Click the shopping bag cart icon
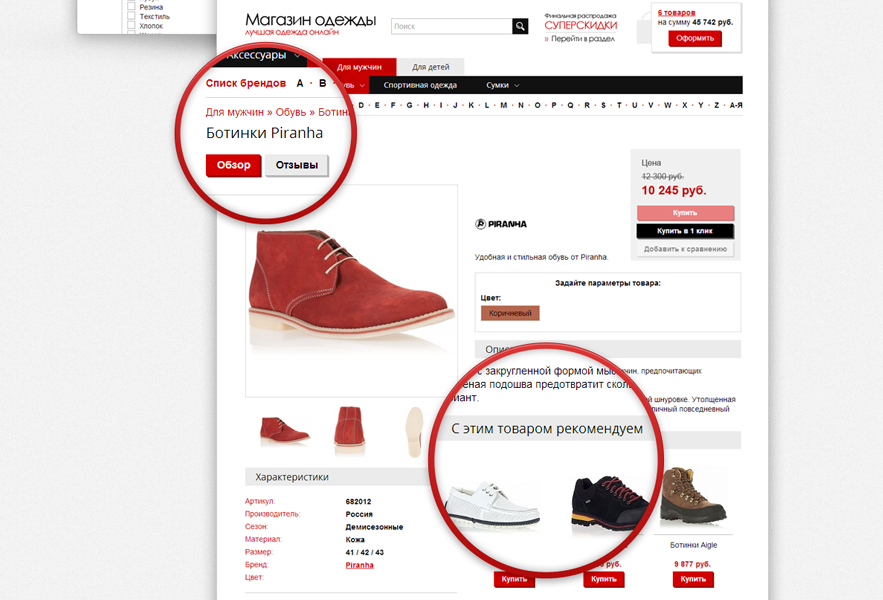The width and height of the screenshot is (883, 600). (644, 29)
